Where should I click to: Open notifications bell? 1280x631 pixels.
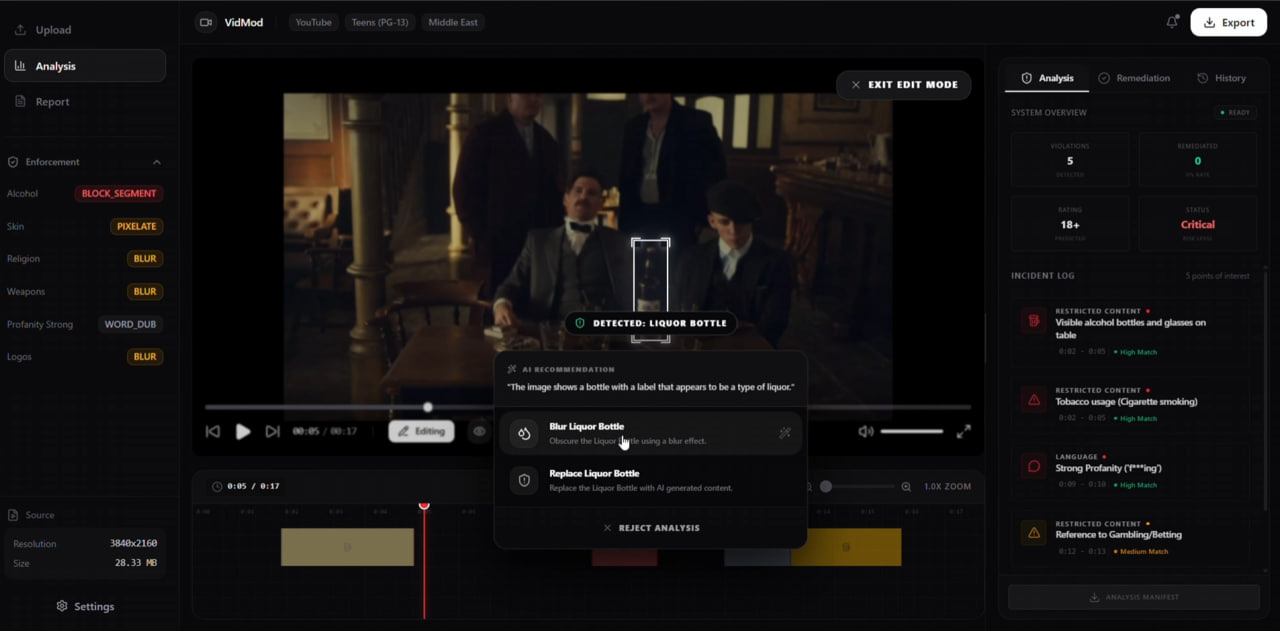coord(1172,22)
